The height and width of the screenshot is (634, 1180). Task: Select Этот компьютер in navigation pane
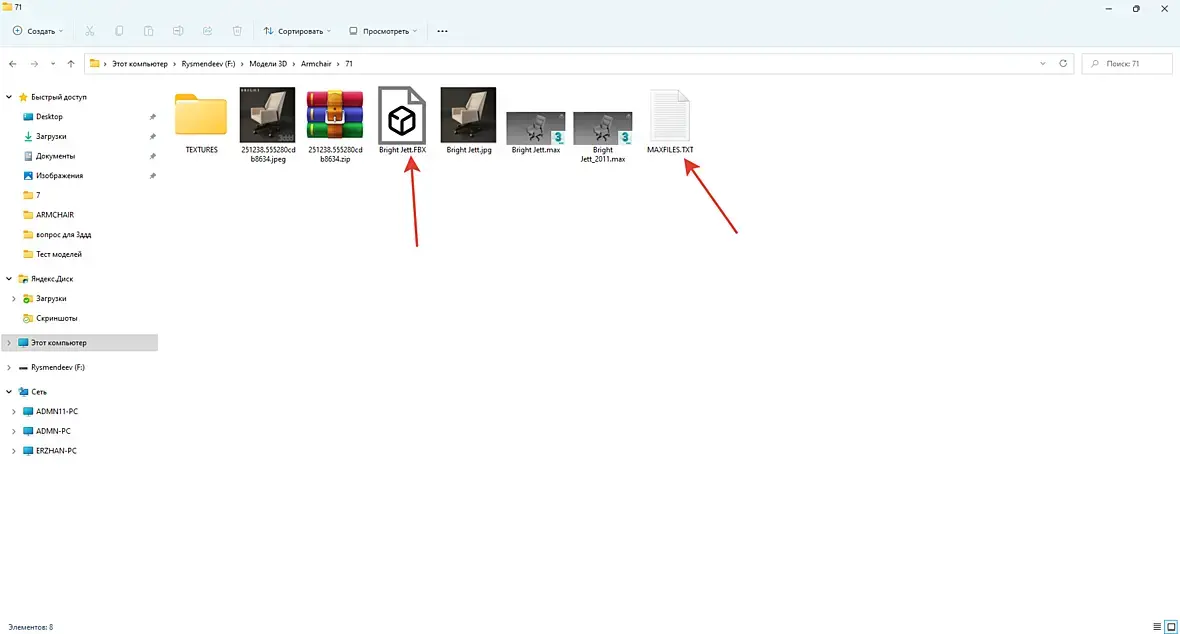click(x=79, y=343)
